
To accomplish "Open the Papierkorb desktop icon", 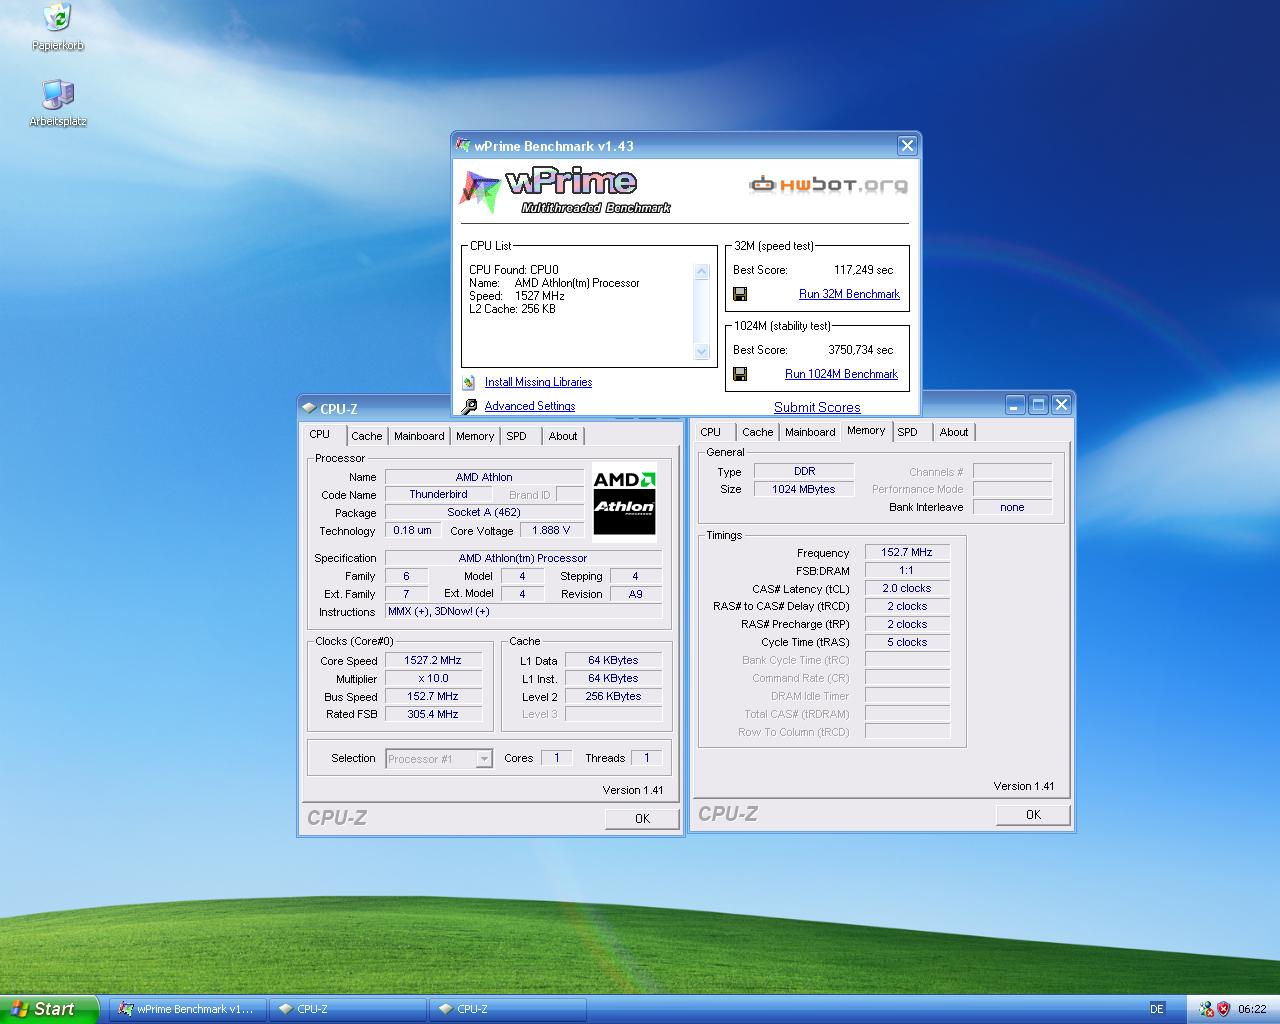I will pos(57,27).
